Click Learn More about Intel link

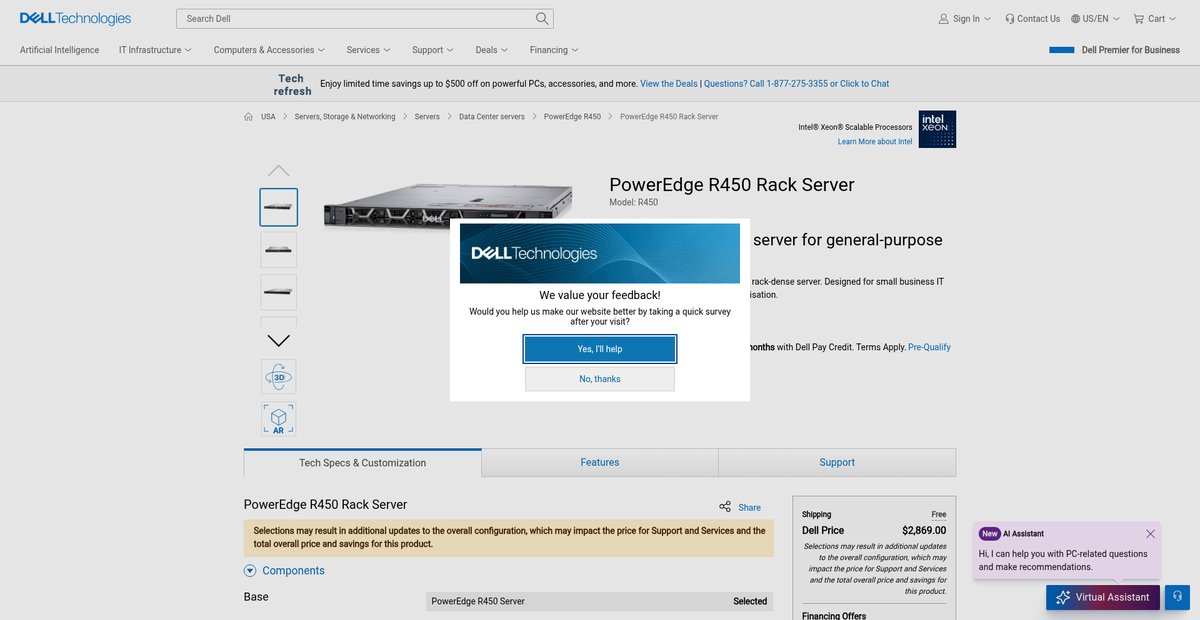click(875, 142)
